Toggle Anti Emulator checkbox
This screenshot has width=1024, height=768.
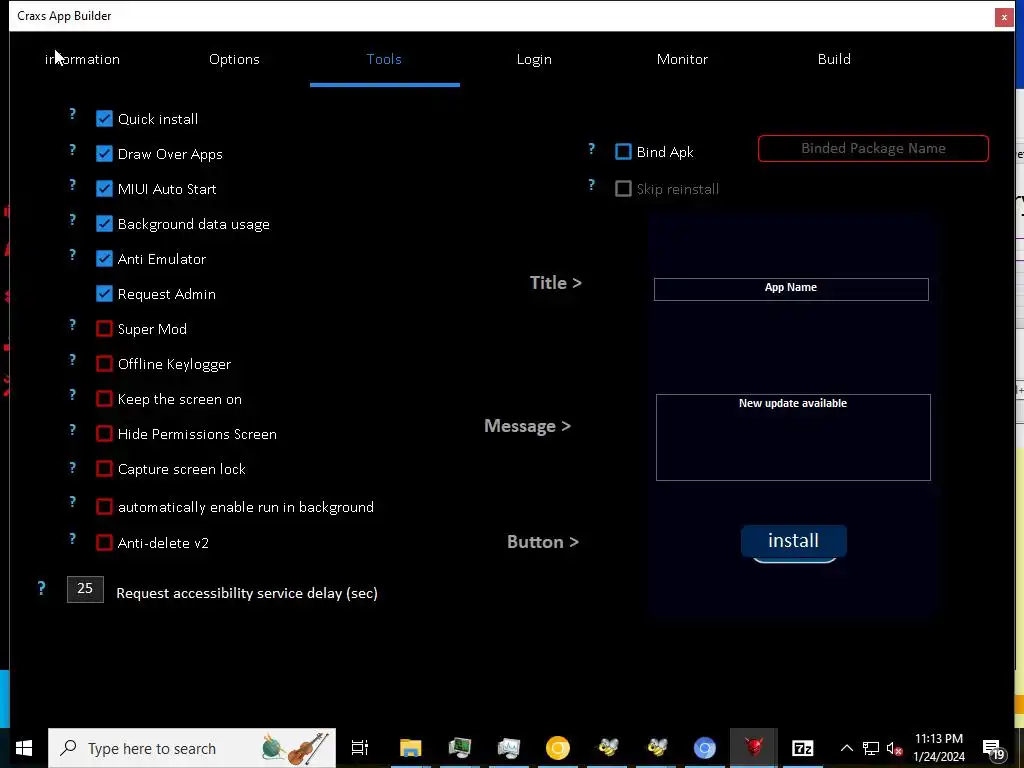pos(104,259)
